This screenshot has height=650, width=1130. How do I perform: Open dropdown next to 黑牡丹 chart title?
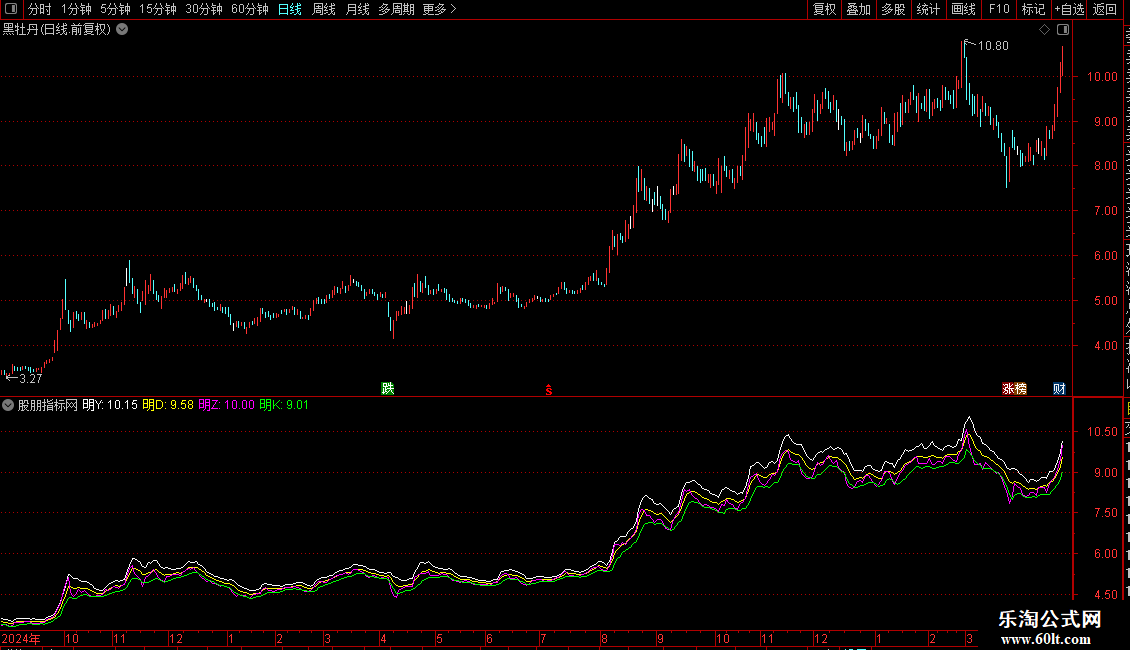point(123,29)
